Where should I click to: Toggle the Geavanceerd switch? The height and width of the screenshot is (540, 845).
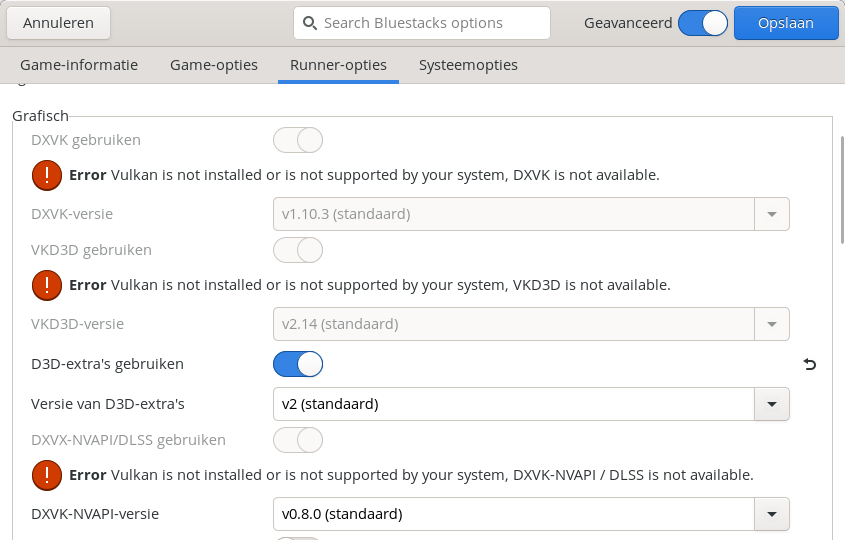[703, 23]
